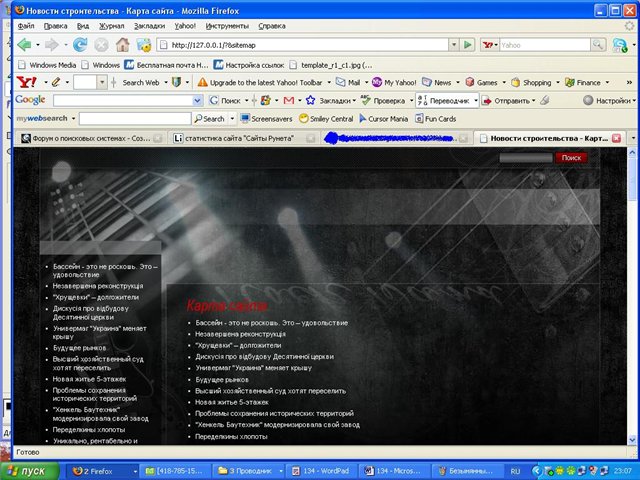The image size is (640, 480).
Task: Open the Инструменты menu
Action: [x=227, y=26]
